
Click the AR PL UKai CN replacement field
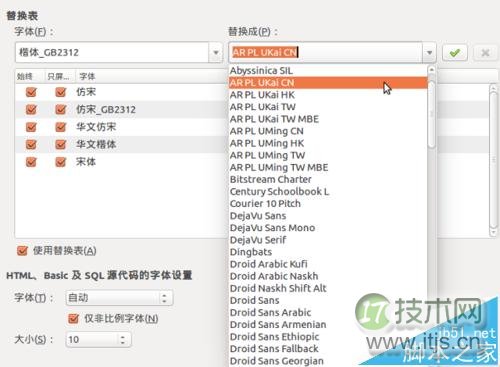326,52
